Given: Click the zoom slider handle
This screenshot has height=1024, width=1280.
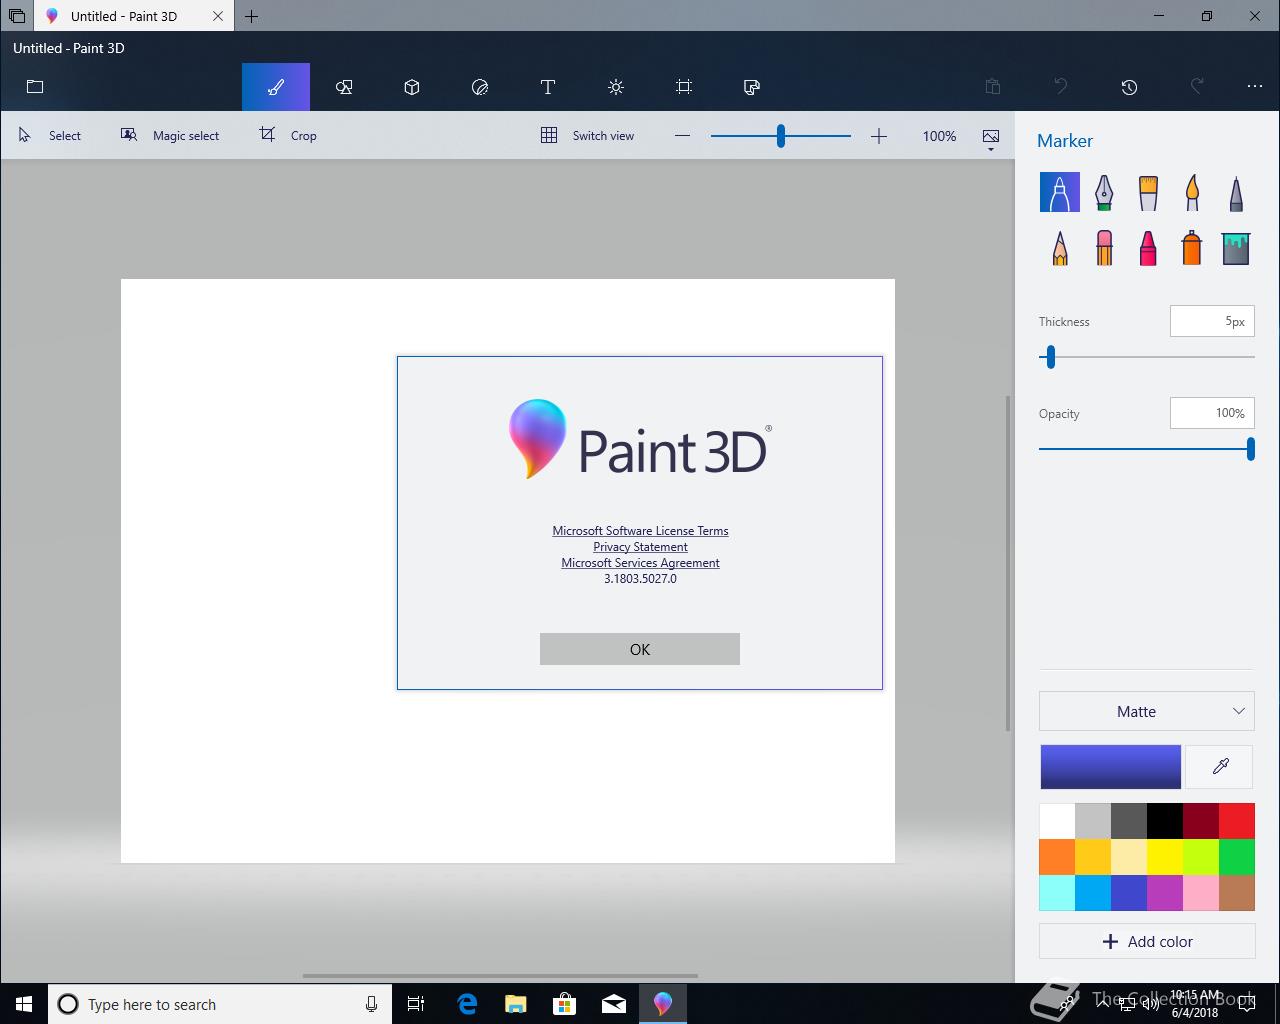Looking at the screenshot, I should (x=781, y=136).
